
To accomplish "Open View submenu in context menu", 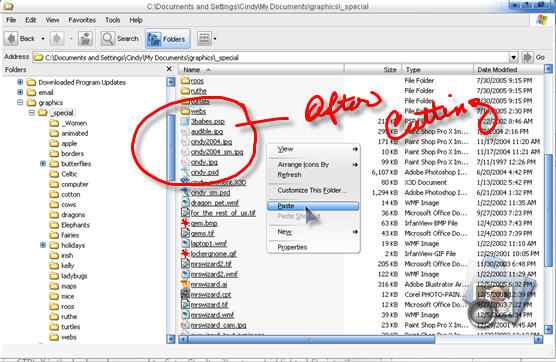I will click(x=313, y=149).
